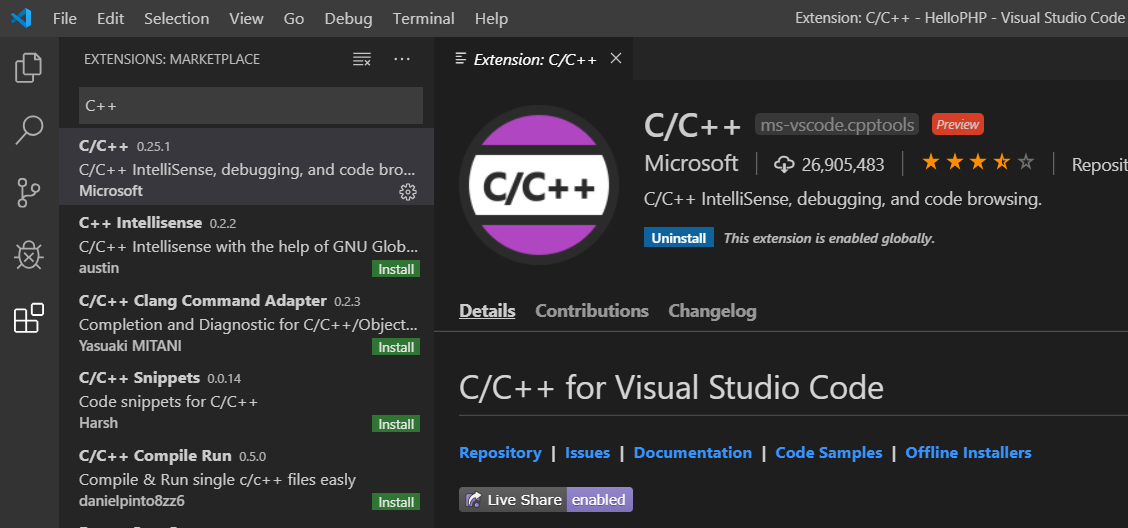Select the C/C++ 0.25.1 extension entry

[246, 167]
